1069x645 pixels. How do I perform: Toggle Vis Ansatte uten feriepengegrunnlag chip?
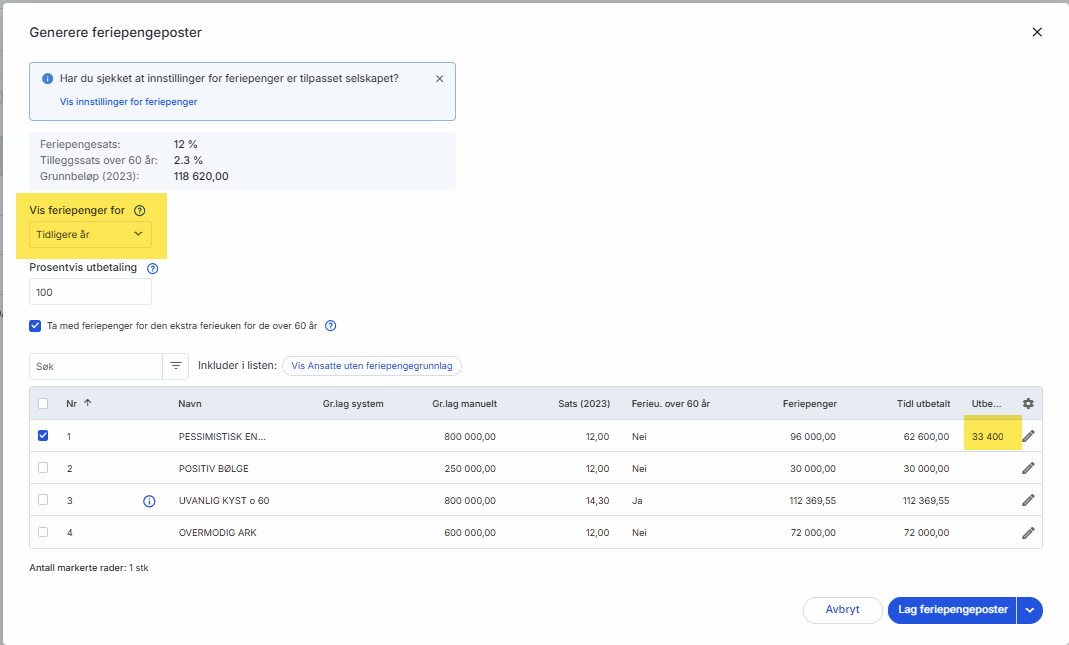(371, 366)
